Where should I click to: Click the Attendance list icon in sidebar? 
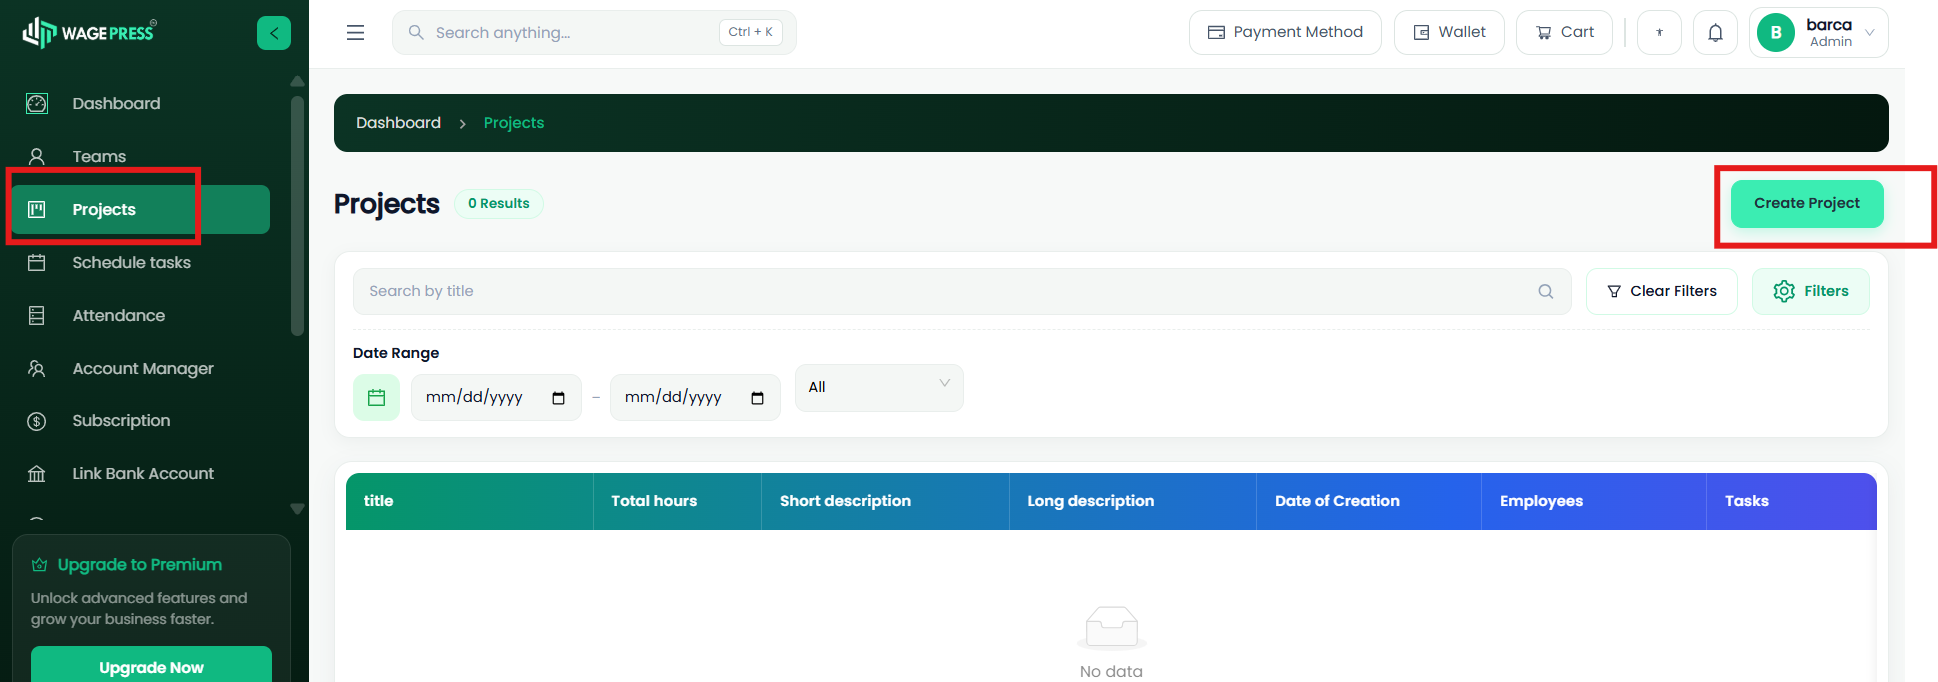pyautogui.click(x=37, y=316)
